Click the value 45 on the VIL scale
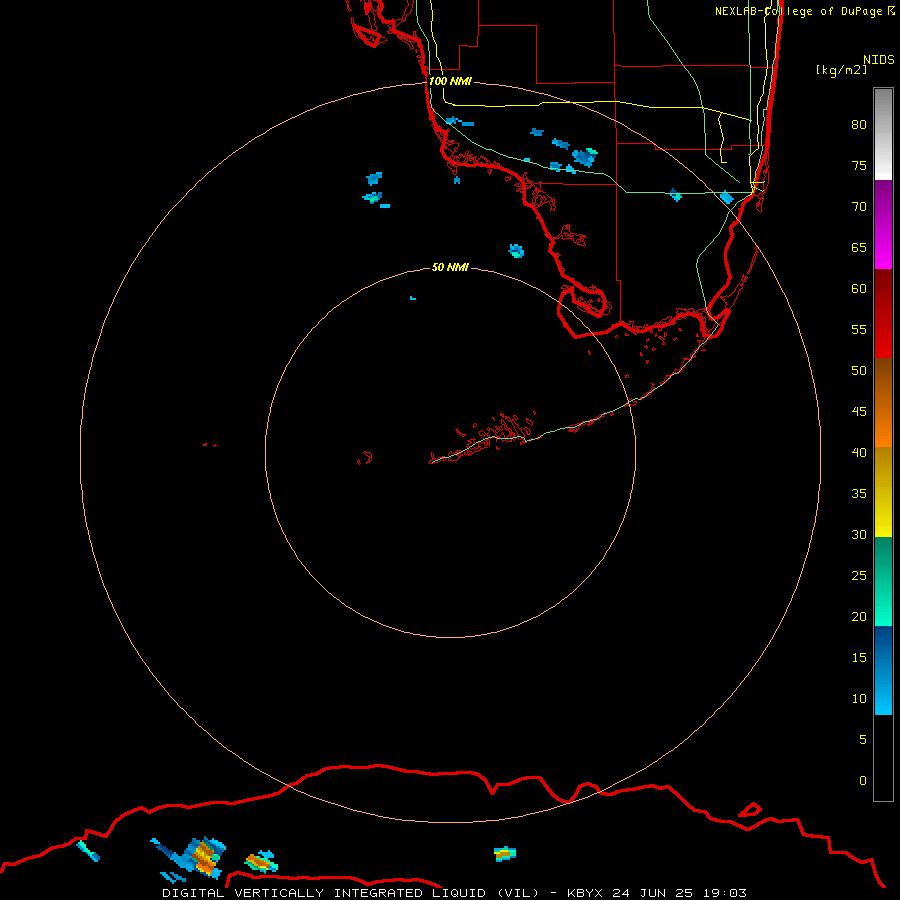This screenshot has height=900, width=900. (x=859, y=412)
